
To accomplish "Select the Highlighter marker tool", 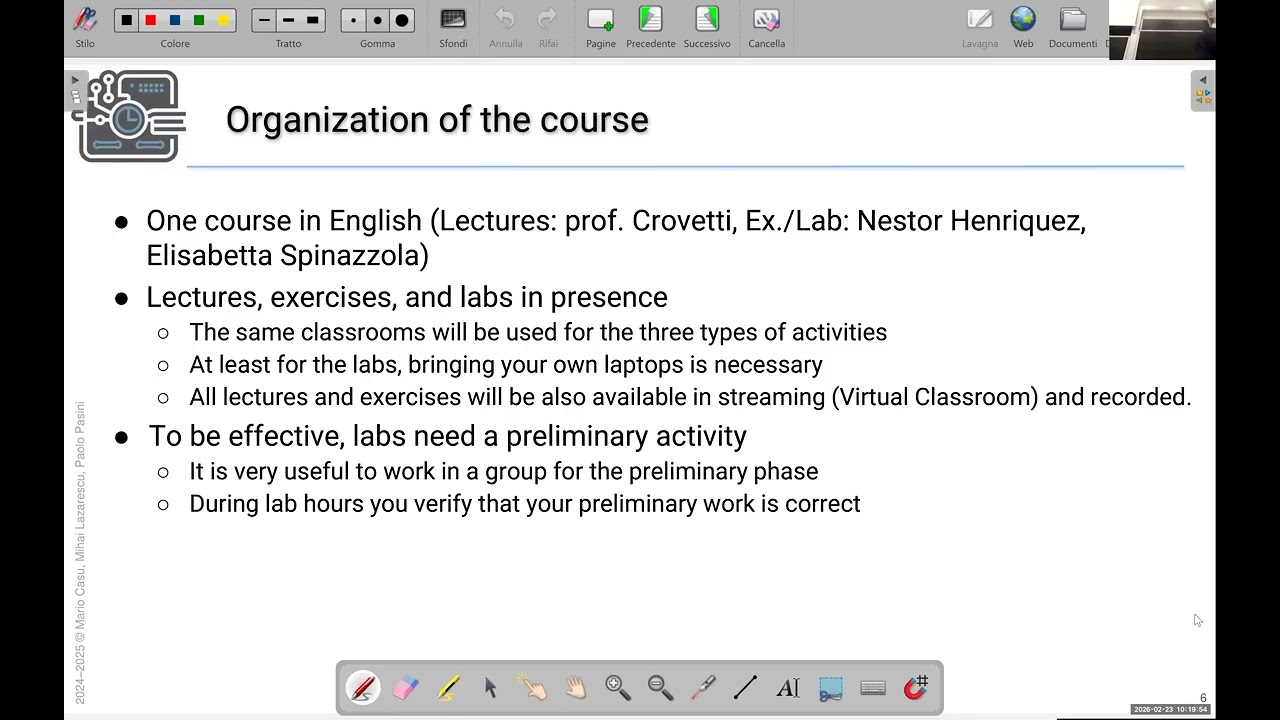I will [x=448, y=688].
